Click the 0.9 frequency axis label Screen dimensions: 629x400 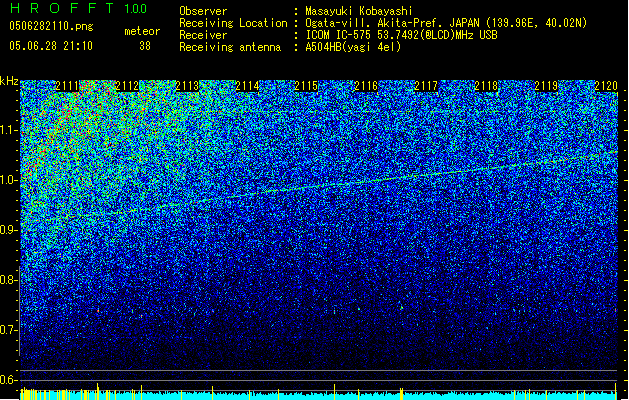point(9,230)
